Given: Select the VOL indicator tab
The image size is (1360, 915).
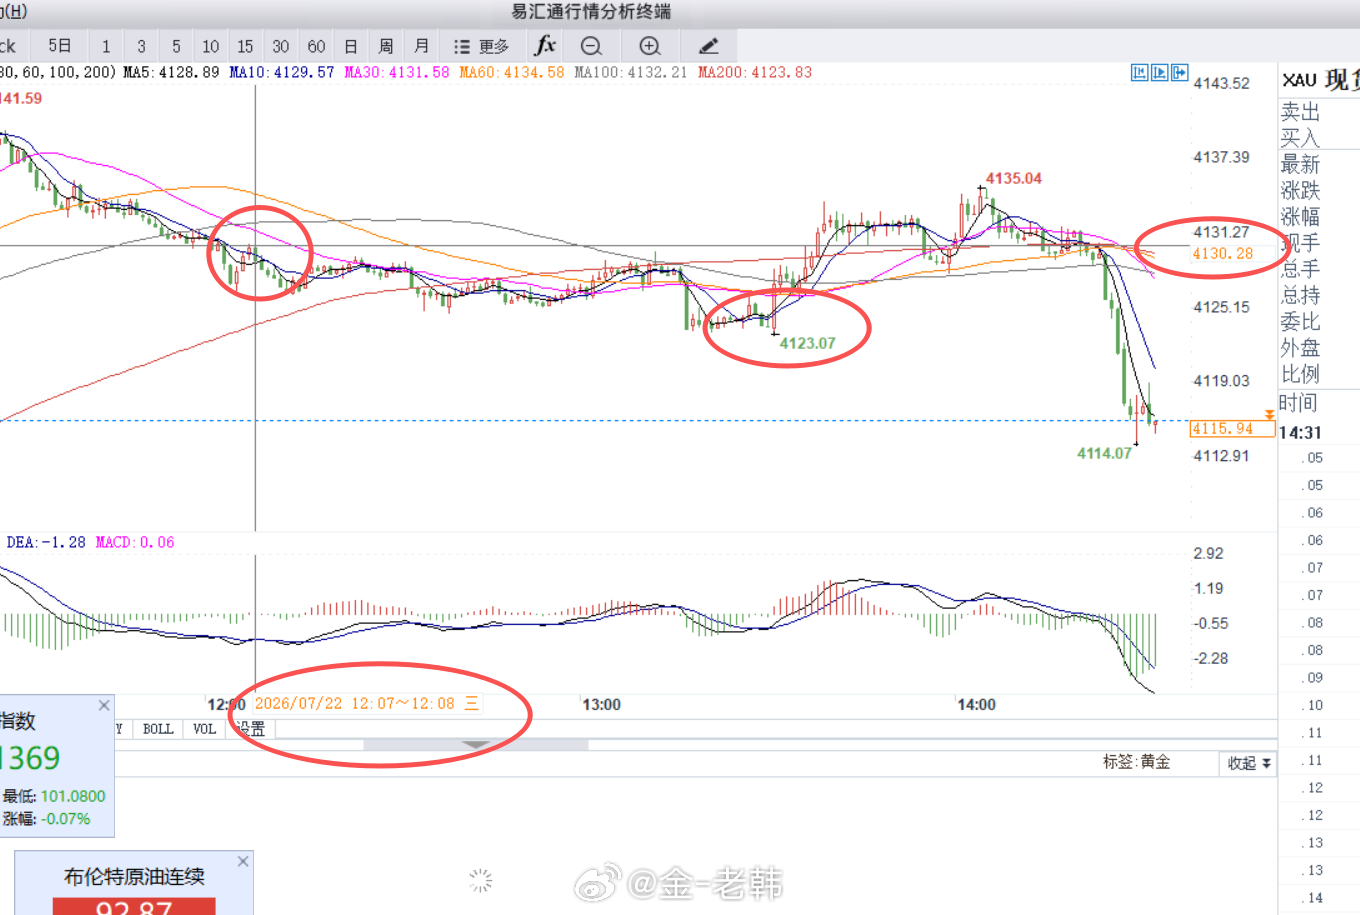Looking at the screenshot, I should point(204,729).
